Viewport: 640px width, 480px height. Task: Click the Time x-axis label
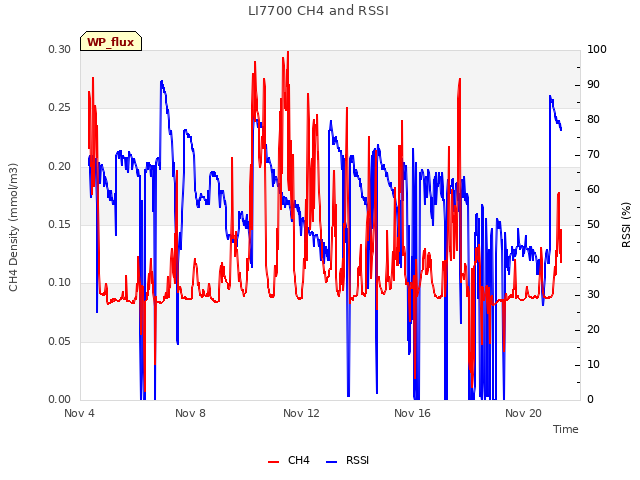pyautogui.click(x=566, y=429)
